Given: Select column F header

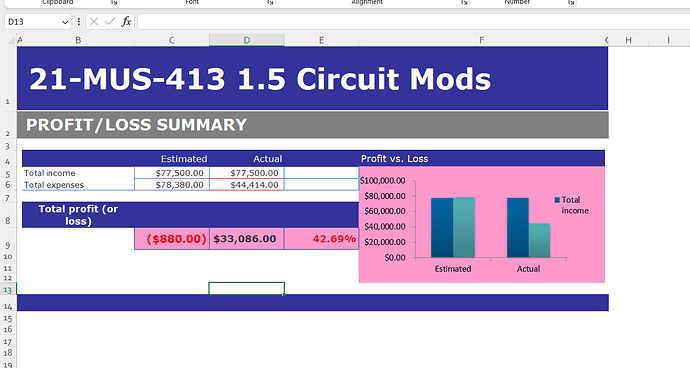Looking at the screenshot, I should click(482, 40).
